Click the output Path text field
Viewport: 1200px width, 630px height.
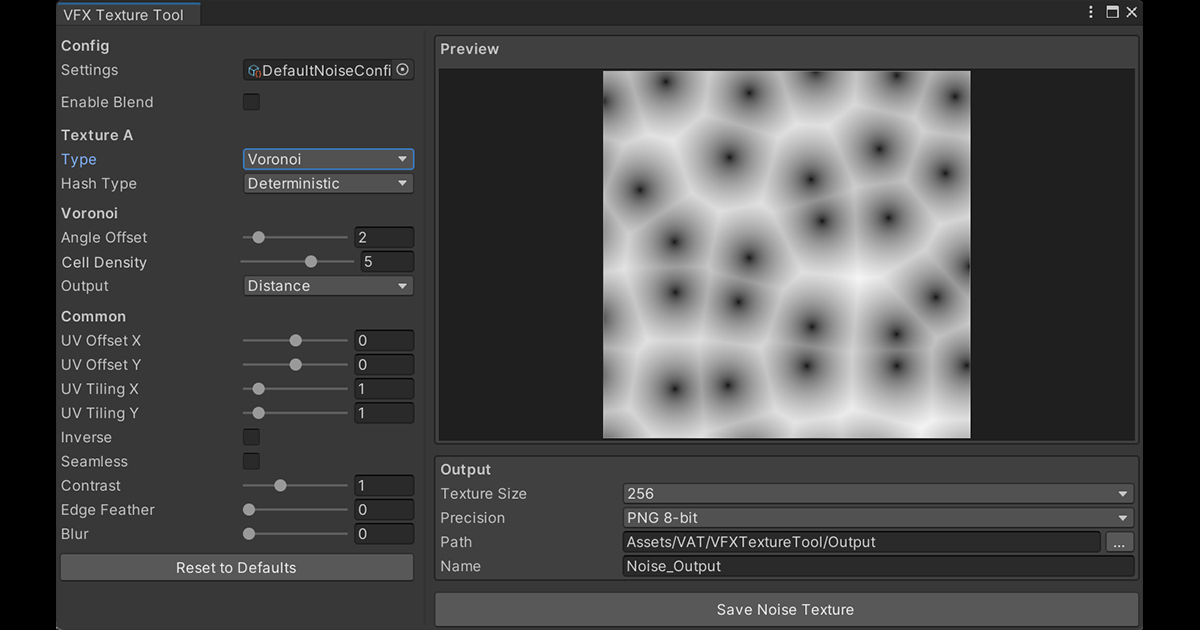tap(862, 542)
